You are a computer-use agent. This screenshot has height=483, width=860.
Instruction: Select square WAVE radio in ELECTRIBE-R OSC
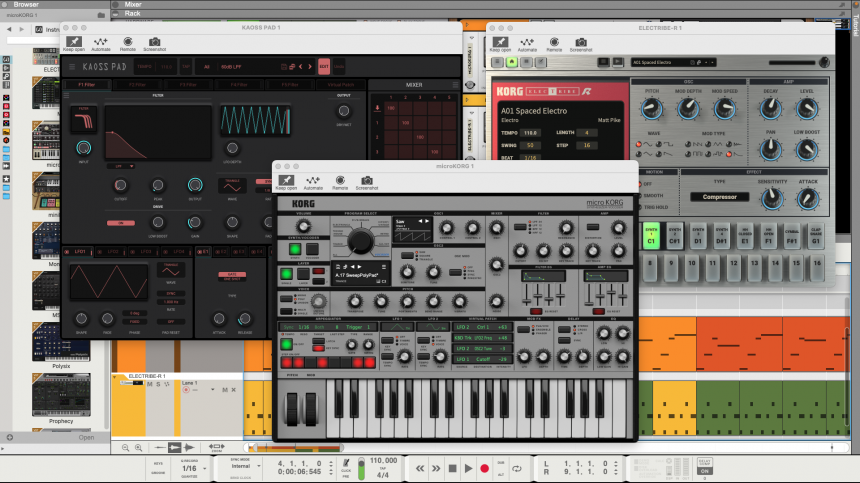point(659,145)
